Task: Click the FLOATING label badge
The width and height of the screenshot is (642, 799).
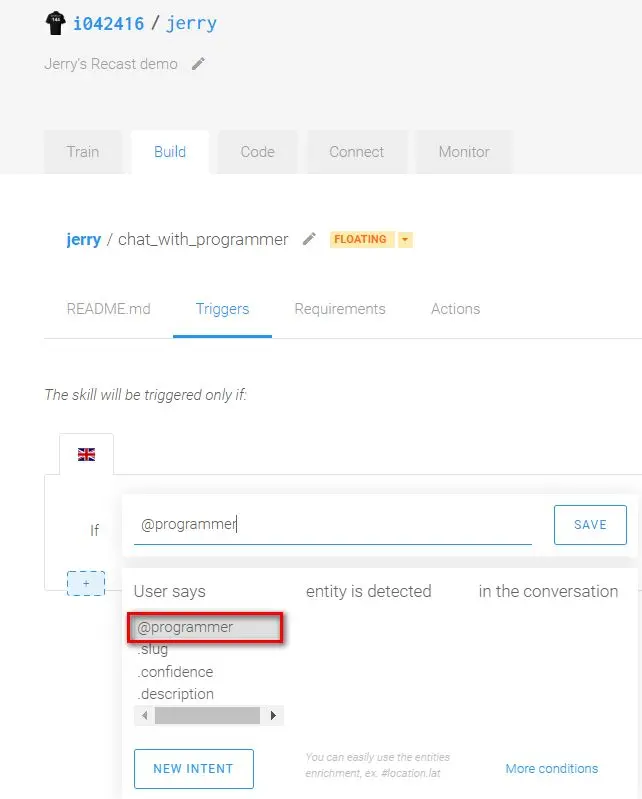Action: [361, 239]
